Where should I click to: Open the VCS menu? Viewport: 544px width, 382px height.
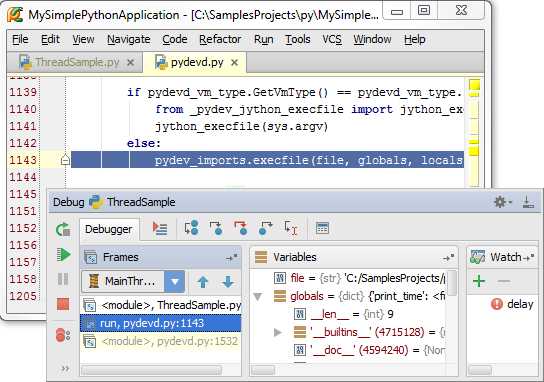pyautogui.click(x=332, y=39)
